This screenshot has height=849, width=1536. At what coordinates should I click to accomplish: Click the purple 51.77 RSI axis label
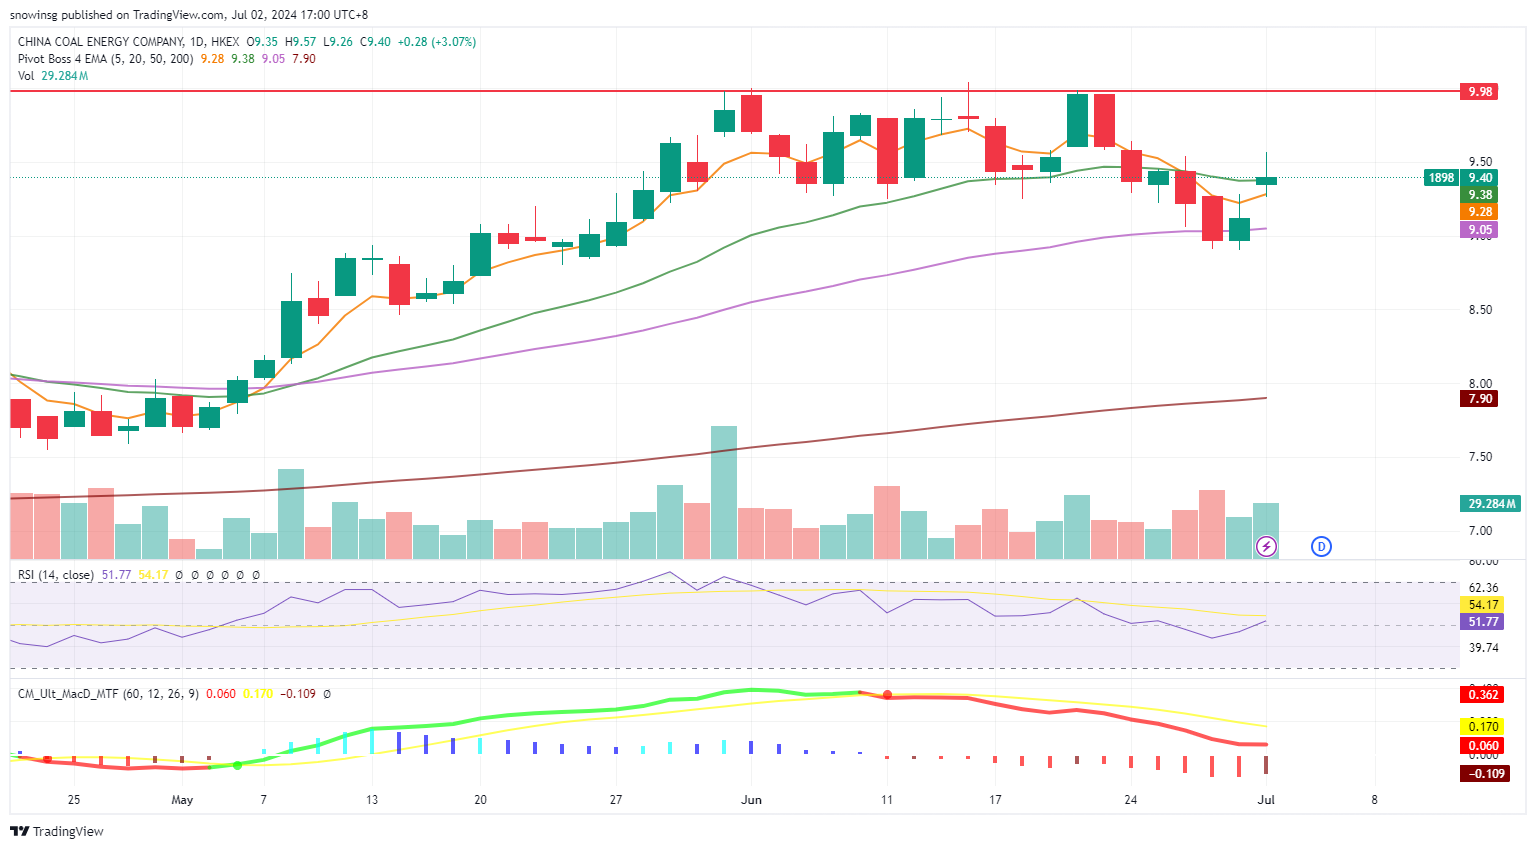point(1483,622)
